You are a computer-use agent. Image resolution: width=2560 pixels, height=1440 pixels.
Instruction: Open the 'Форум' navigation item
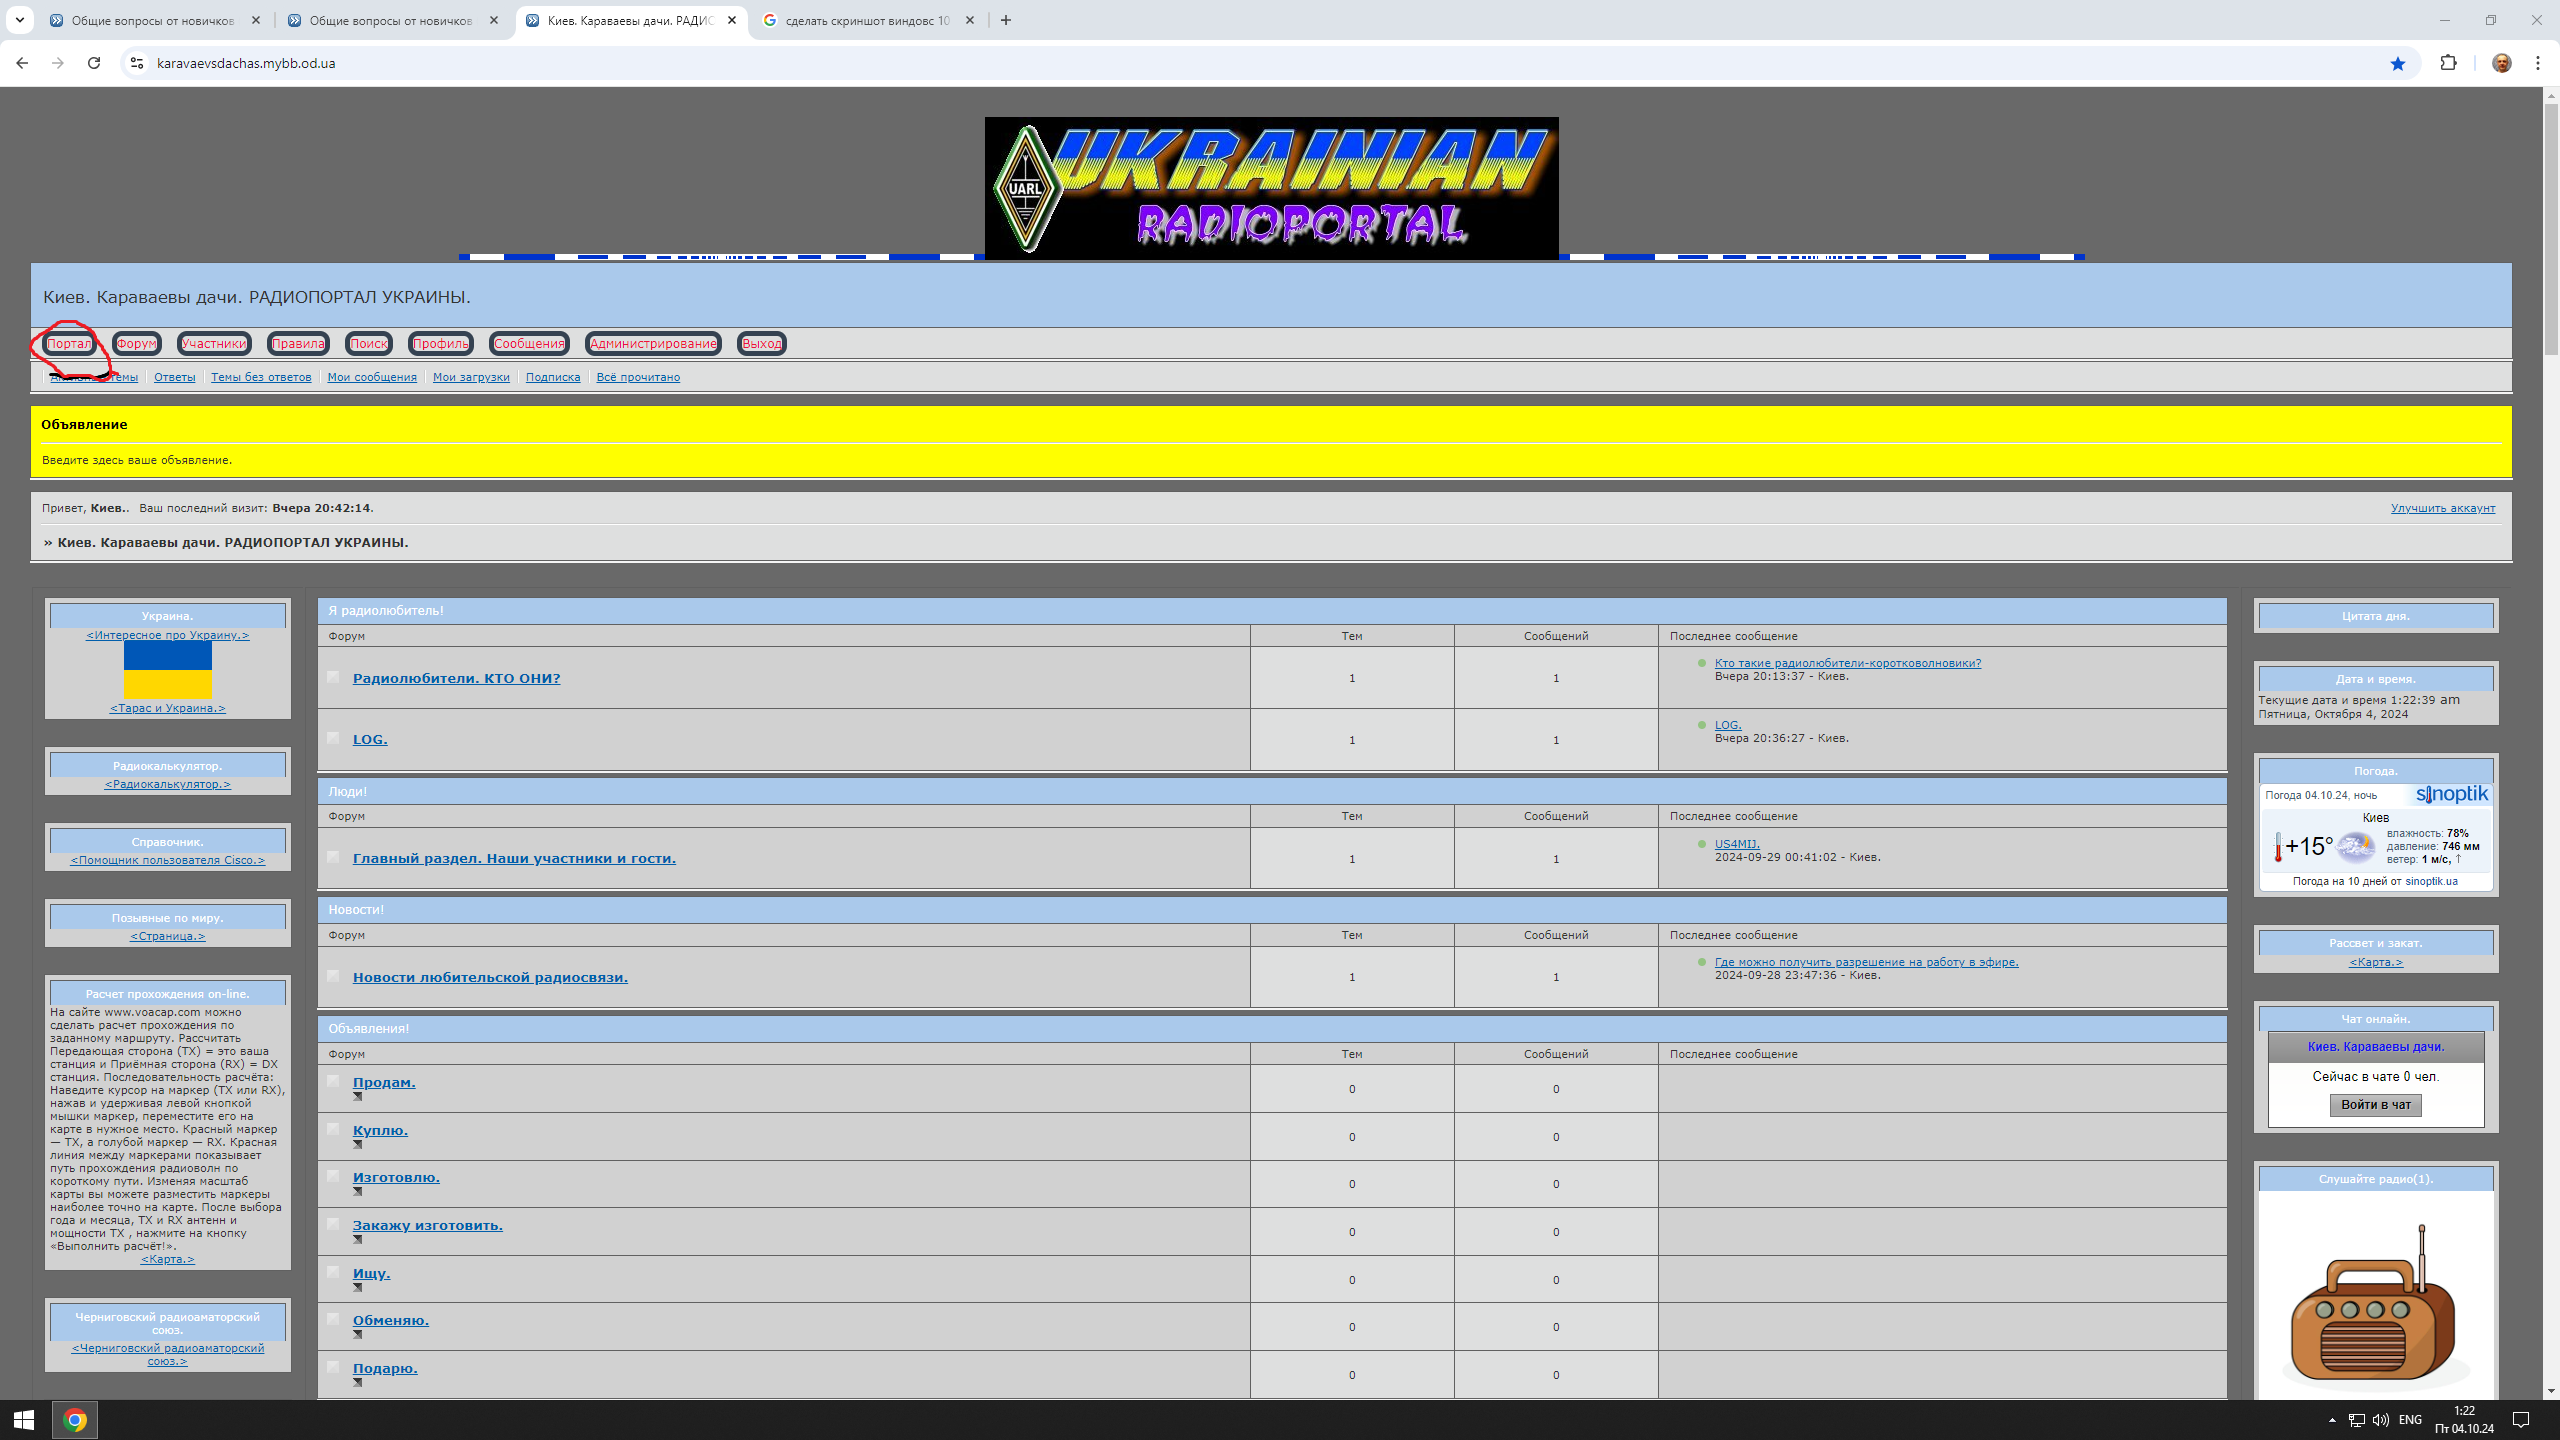136,344
